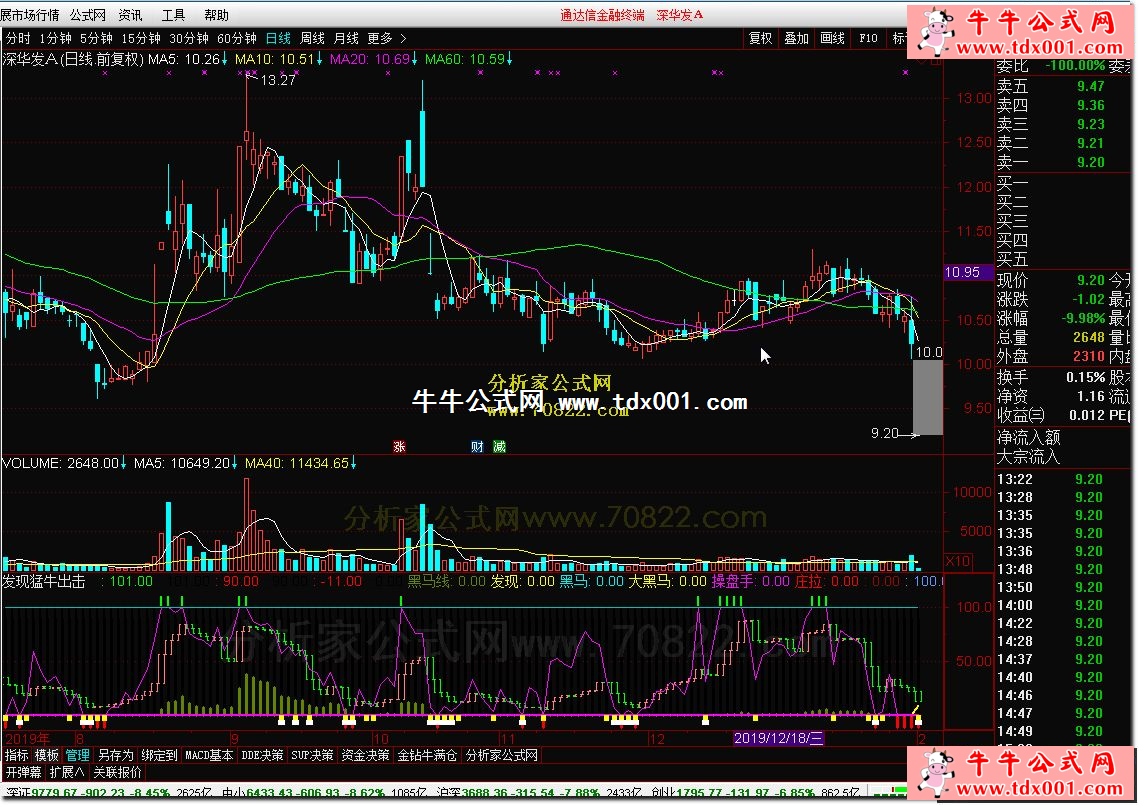Click the MA60 down-arrow indicator icon
Image resolution: width=1139 pixels, height=805 pixels.
(509, 59)
